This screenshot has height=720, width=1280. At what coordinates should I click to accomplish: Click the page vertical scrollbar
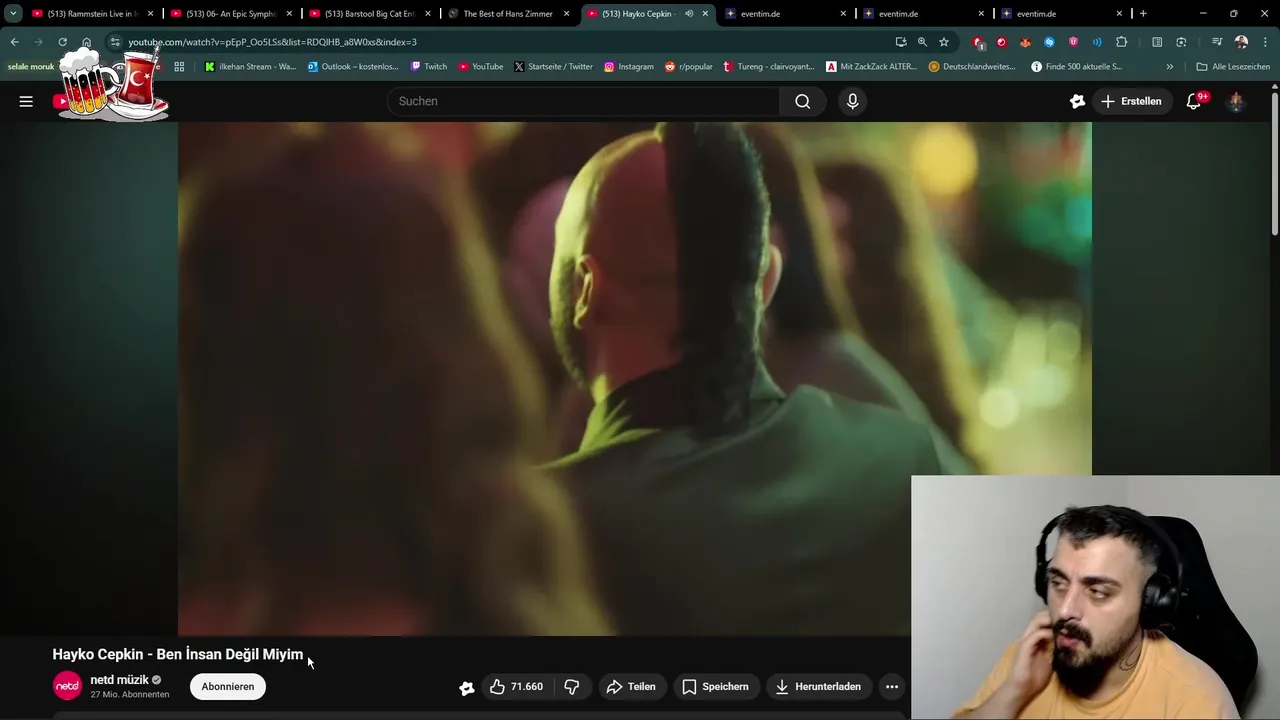point(1274,165)
